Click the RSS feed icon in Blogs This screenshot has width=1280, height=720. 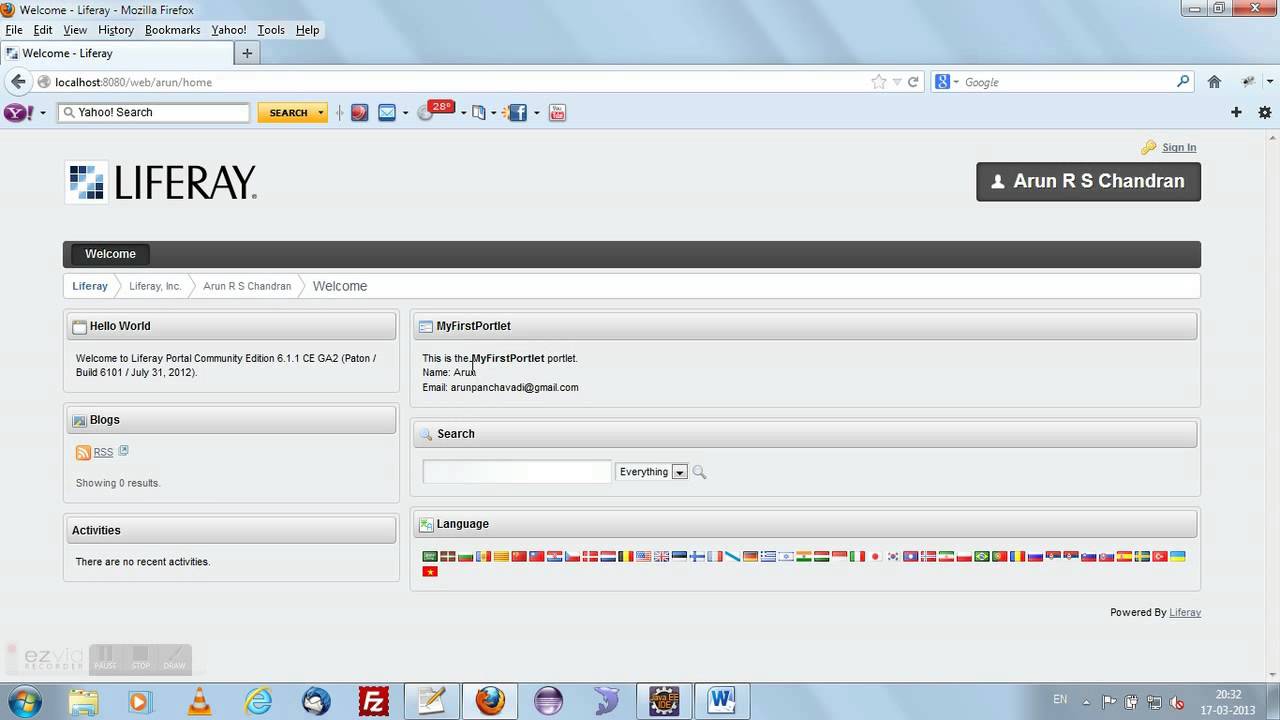pyautogui.click(x=83, y=453)
